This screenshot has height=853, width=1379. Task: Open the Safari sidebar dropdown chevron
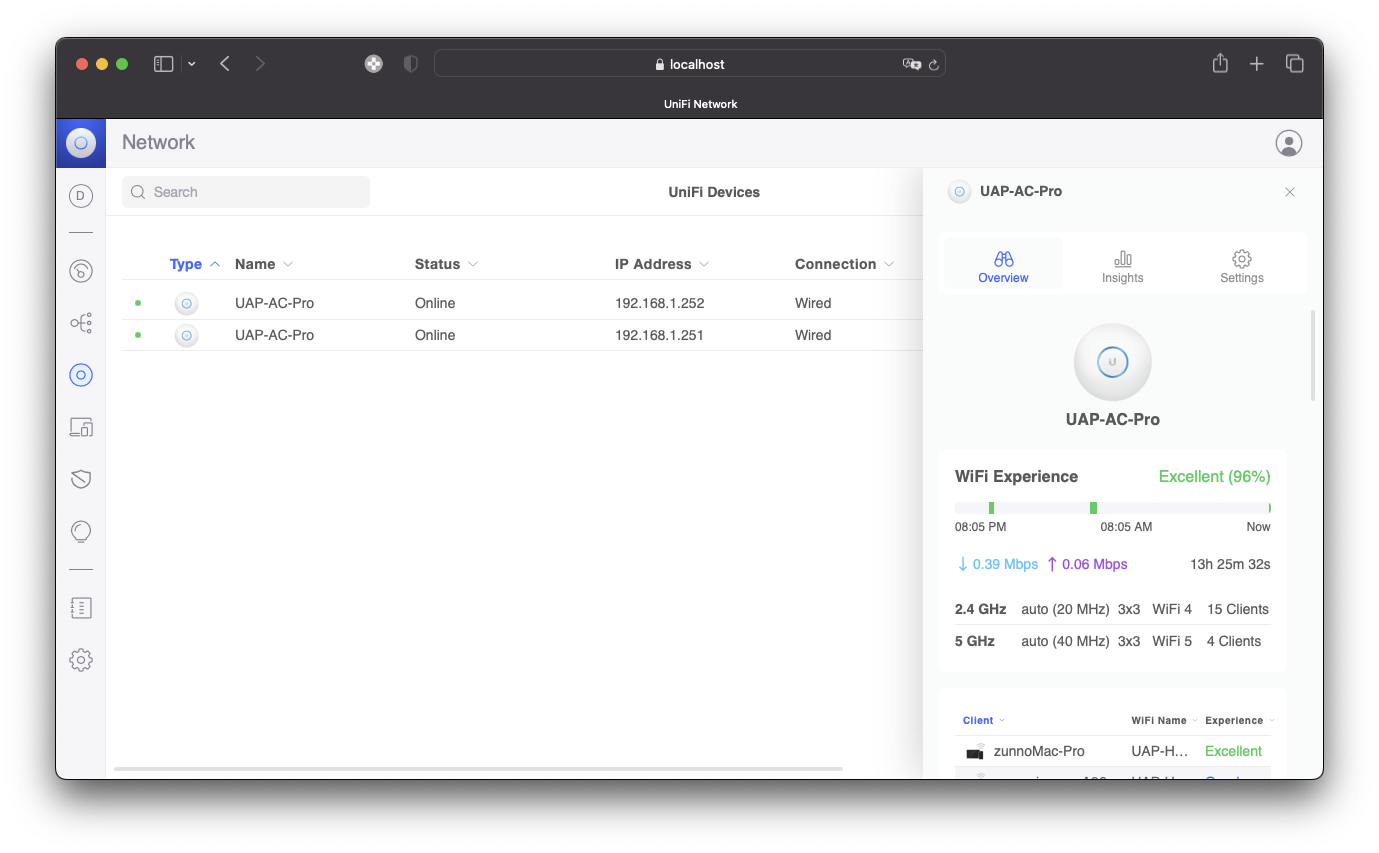(x=191, y=64)
